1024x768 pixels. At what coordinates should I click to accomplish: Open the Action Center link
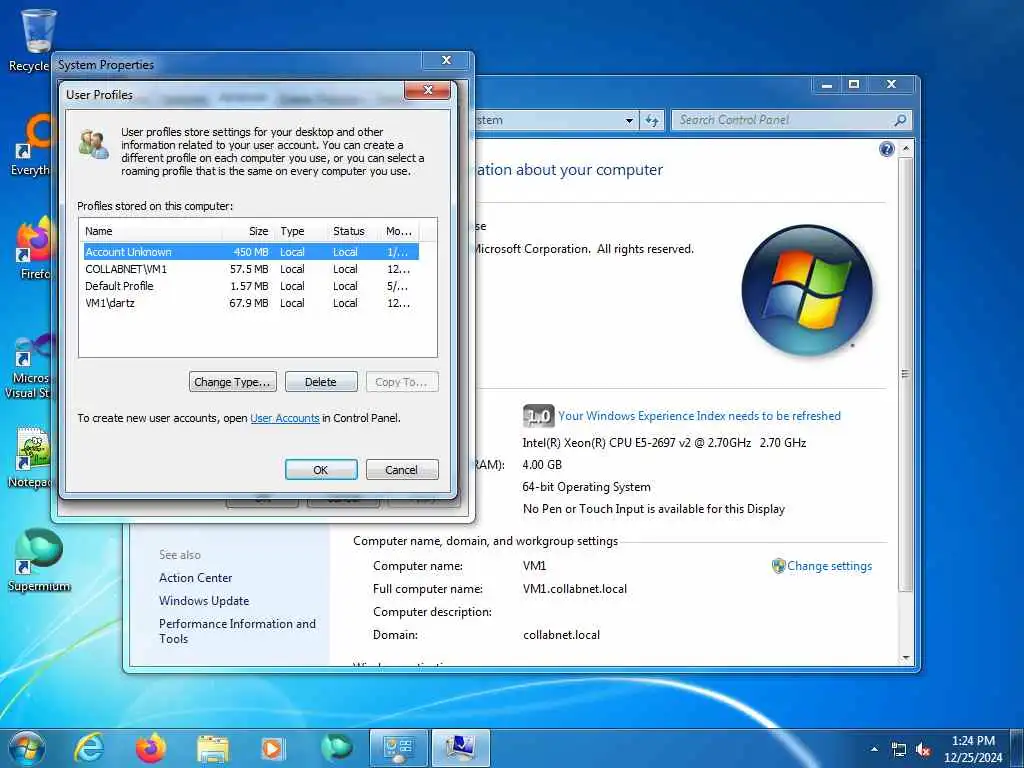point(195,578)
